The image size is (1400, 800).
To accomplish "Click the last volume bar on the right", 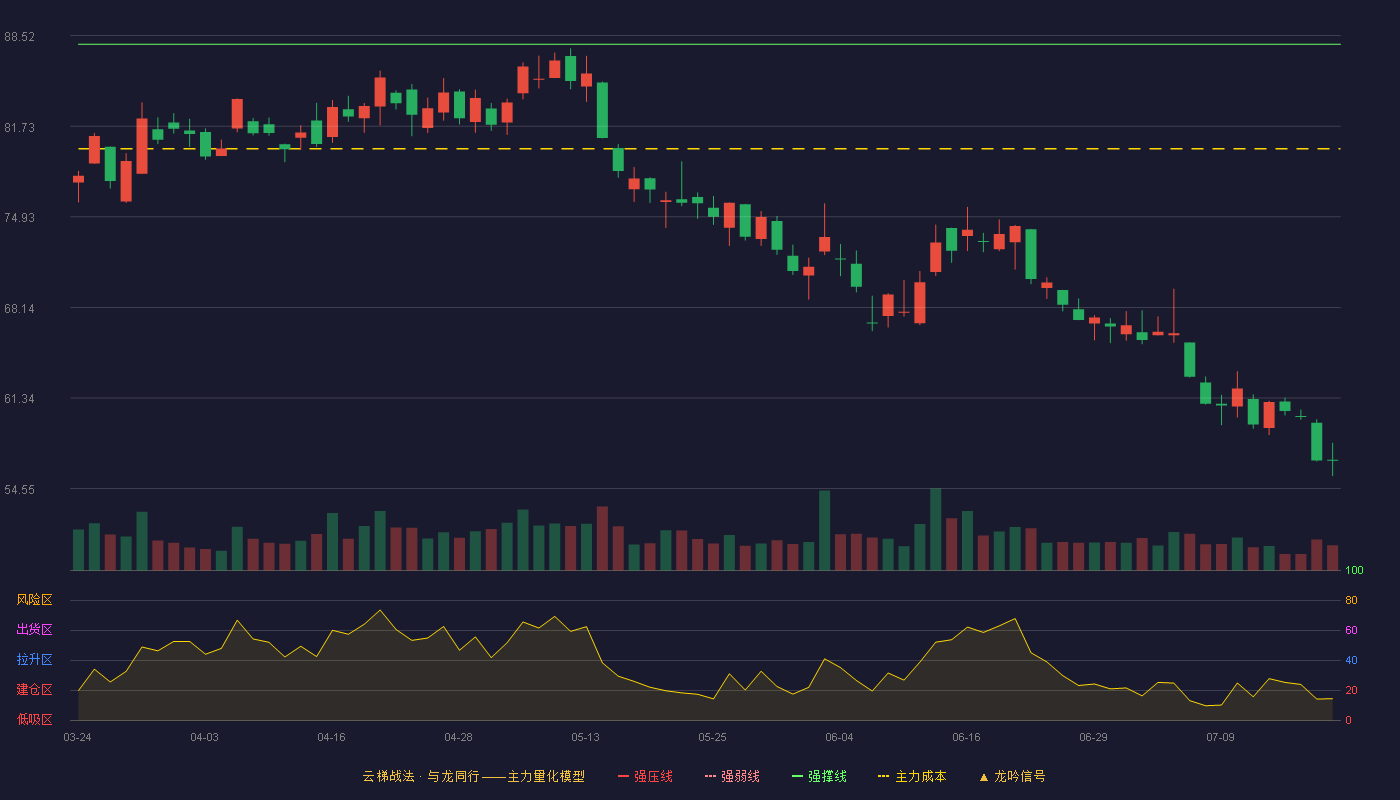I will click(1332, 558).
